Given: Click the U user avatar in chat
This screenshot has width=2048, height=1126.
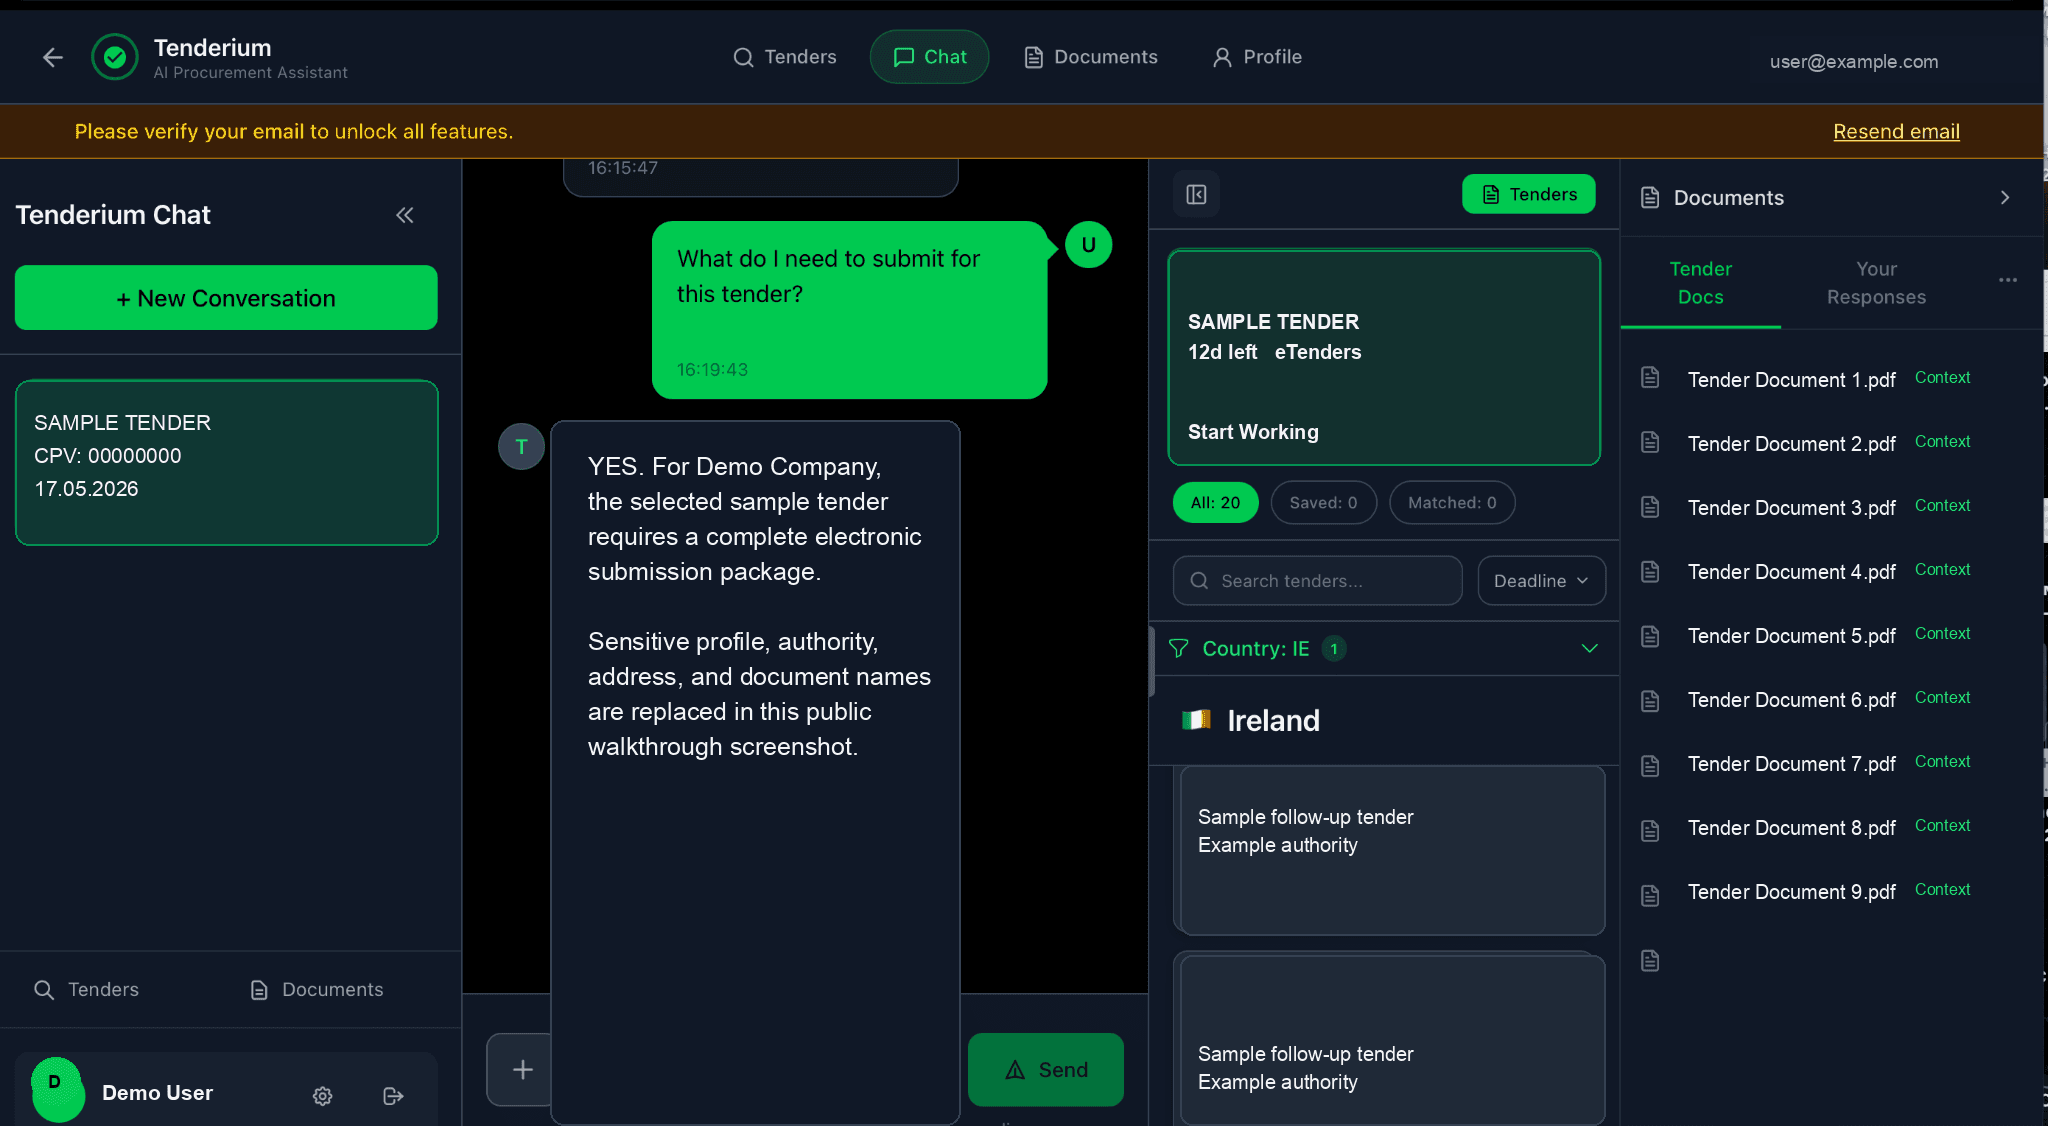Looking at the screenshot, I should pos(1088,245).
